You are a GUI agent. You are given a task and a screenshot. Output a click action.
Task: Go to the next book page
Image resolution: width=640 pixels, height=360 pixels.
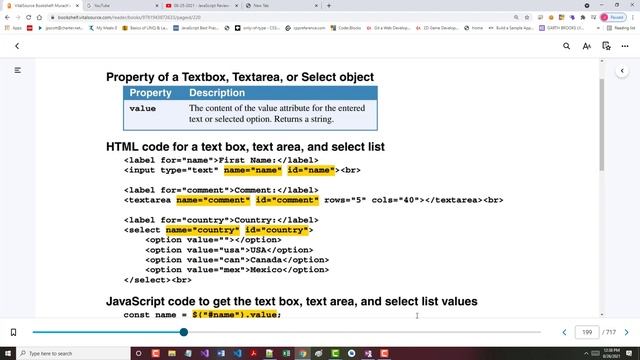pos(627,332)
